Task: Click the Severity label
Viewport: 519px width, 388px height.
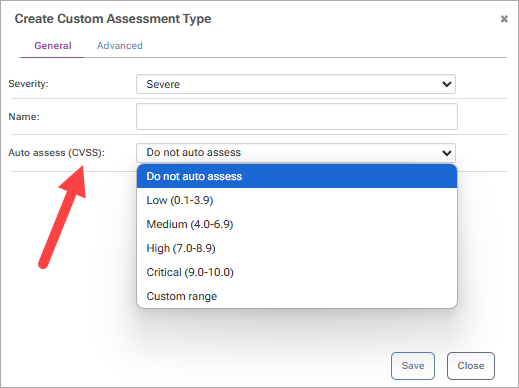Action: point(28,84)
